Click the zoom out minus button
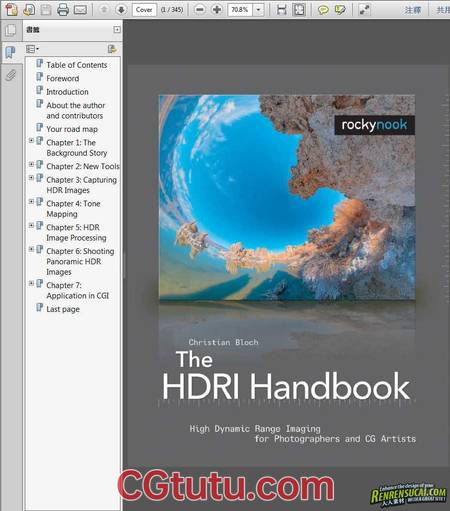Image resolution: width=450 pixels, height=511 pixels. click(x=200, y=10)
